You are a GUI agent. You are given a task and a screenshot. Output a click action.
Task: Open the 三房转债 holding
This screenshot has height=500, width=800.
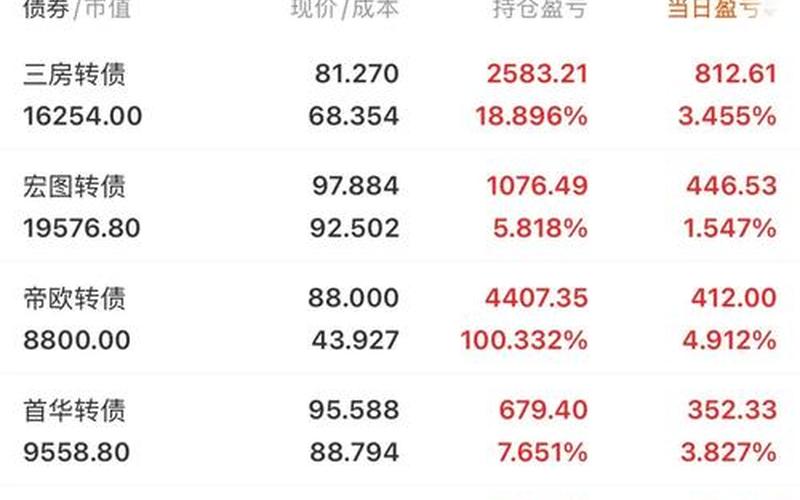tap(74, 74)
